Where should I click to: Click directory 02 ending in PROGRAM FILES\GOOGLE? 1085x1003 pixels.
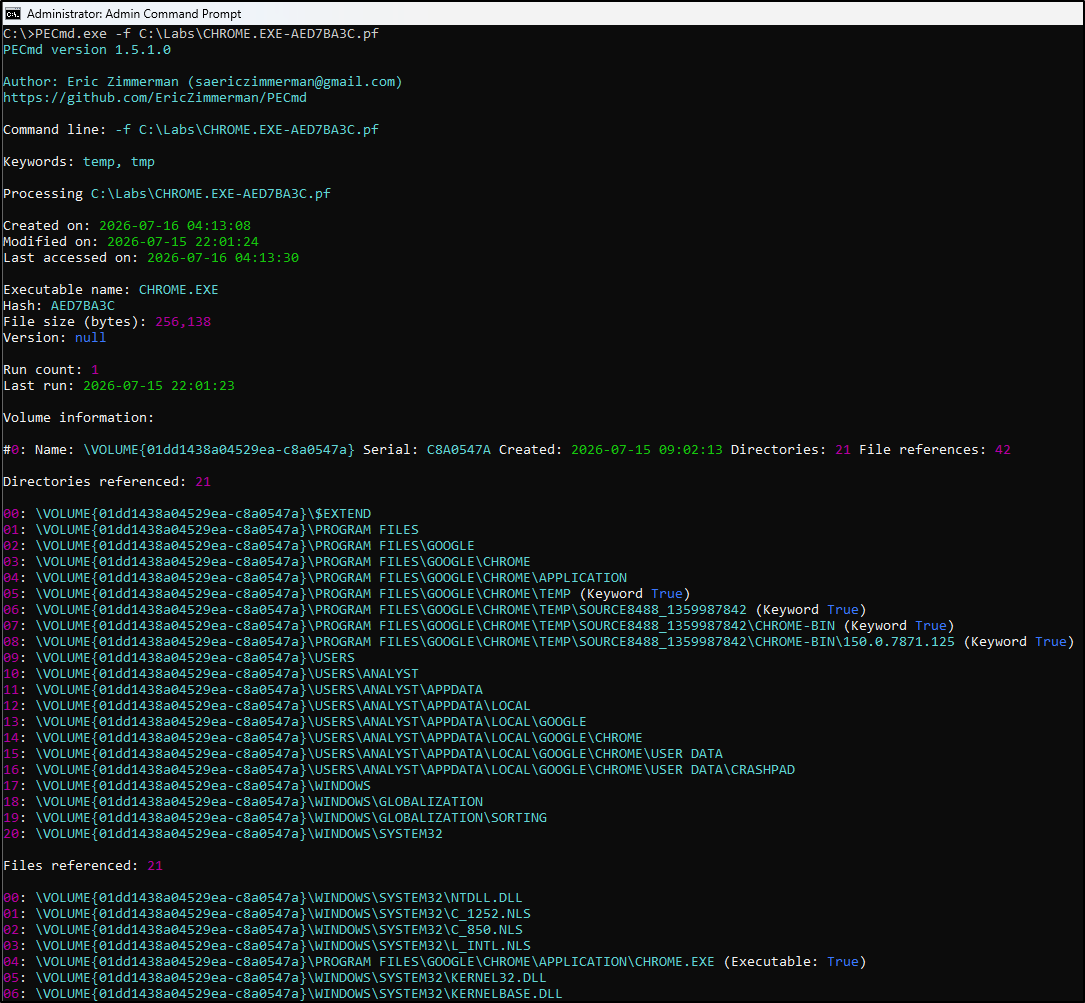239,545
